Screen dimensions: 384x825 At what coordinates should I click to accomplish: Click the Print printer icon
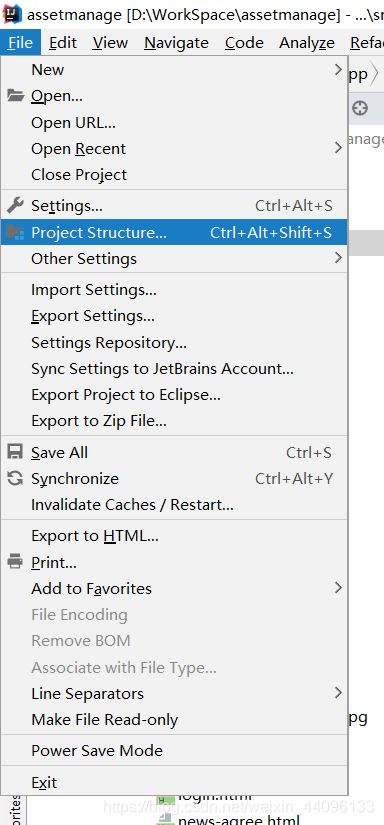[16, 562]
